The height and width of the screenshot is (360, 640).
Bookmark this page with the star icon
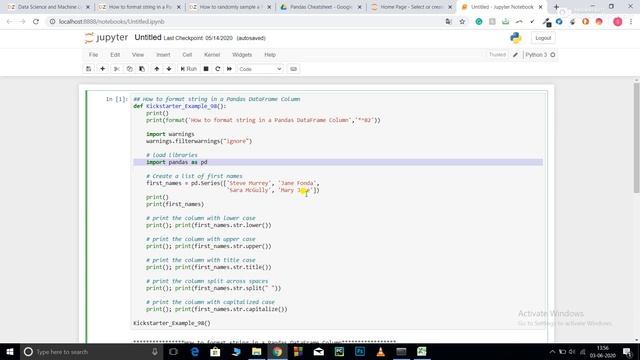[462, 22]
